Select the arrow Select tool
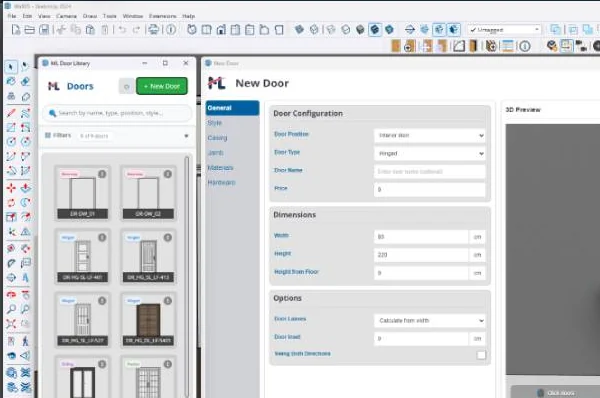The width and height of the screenshot is (600, 398). [11, 67]
